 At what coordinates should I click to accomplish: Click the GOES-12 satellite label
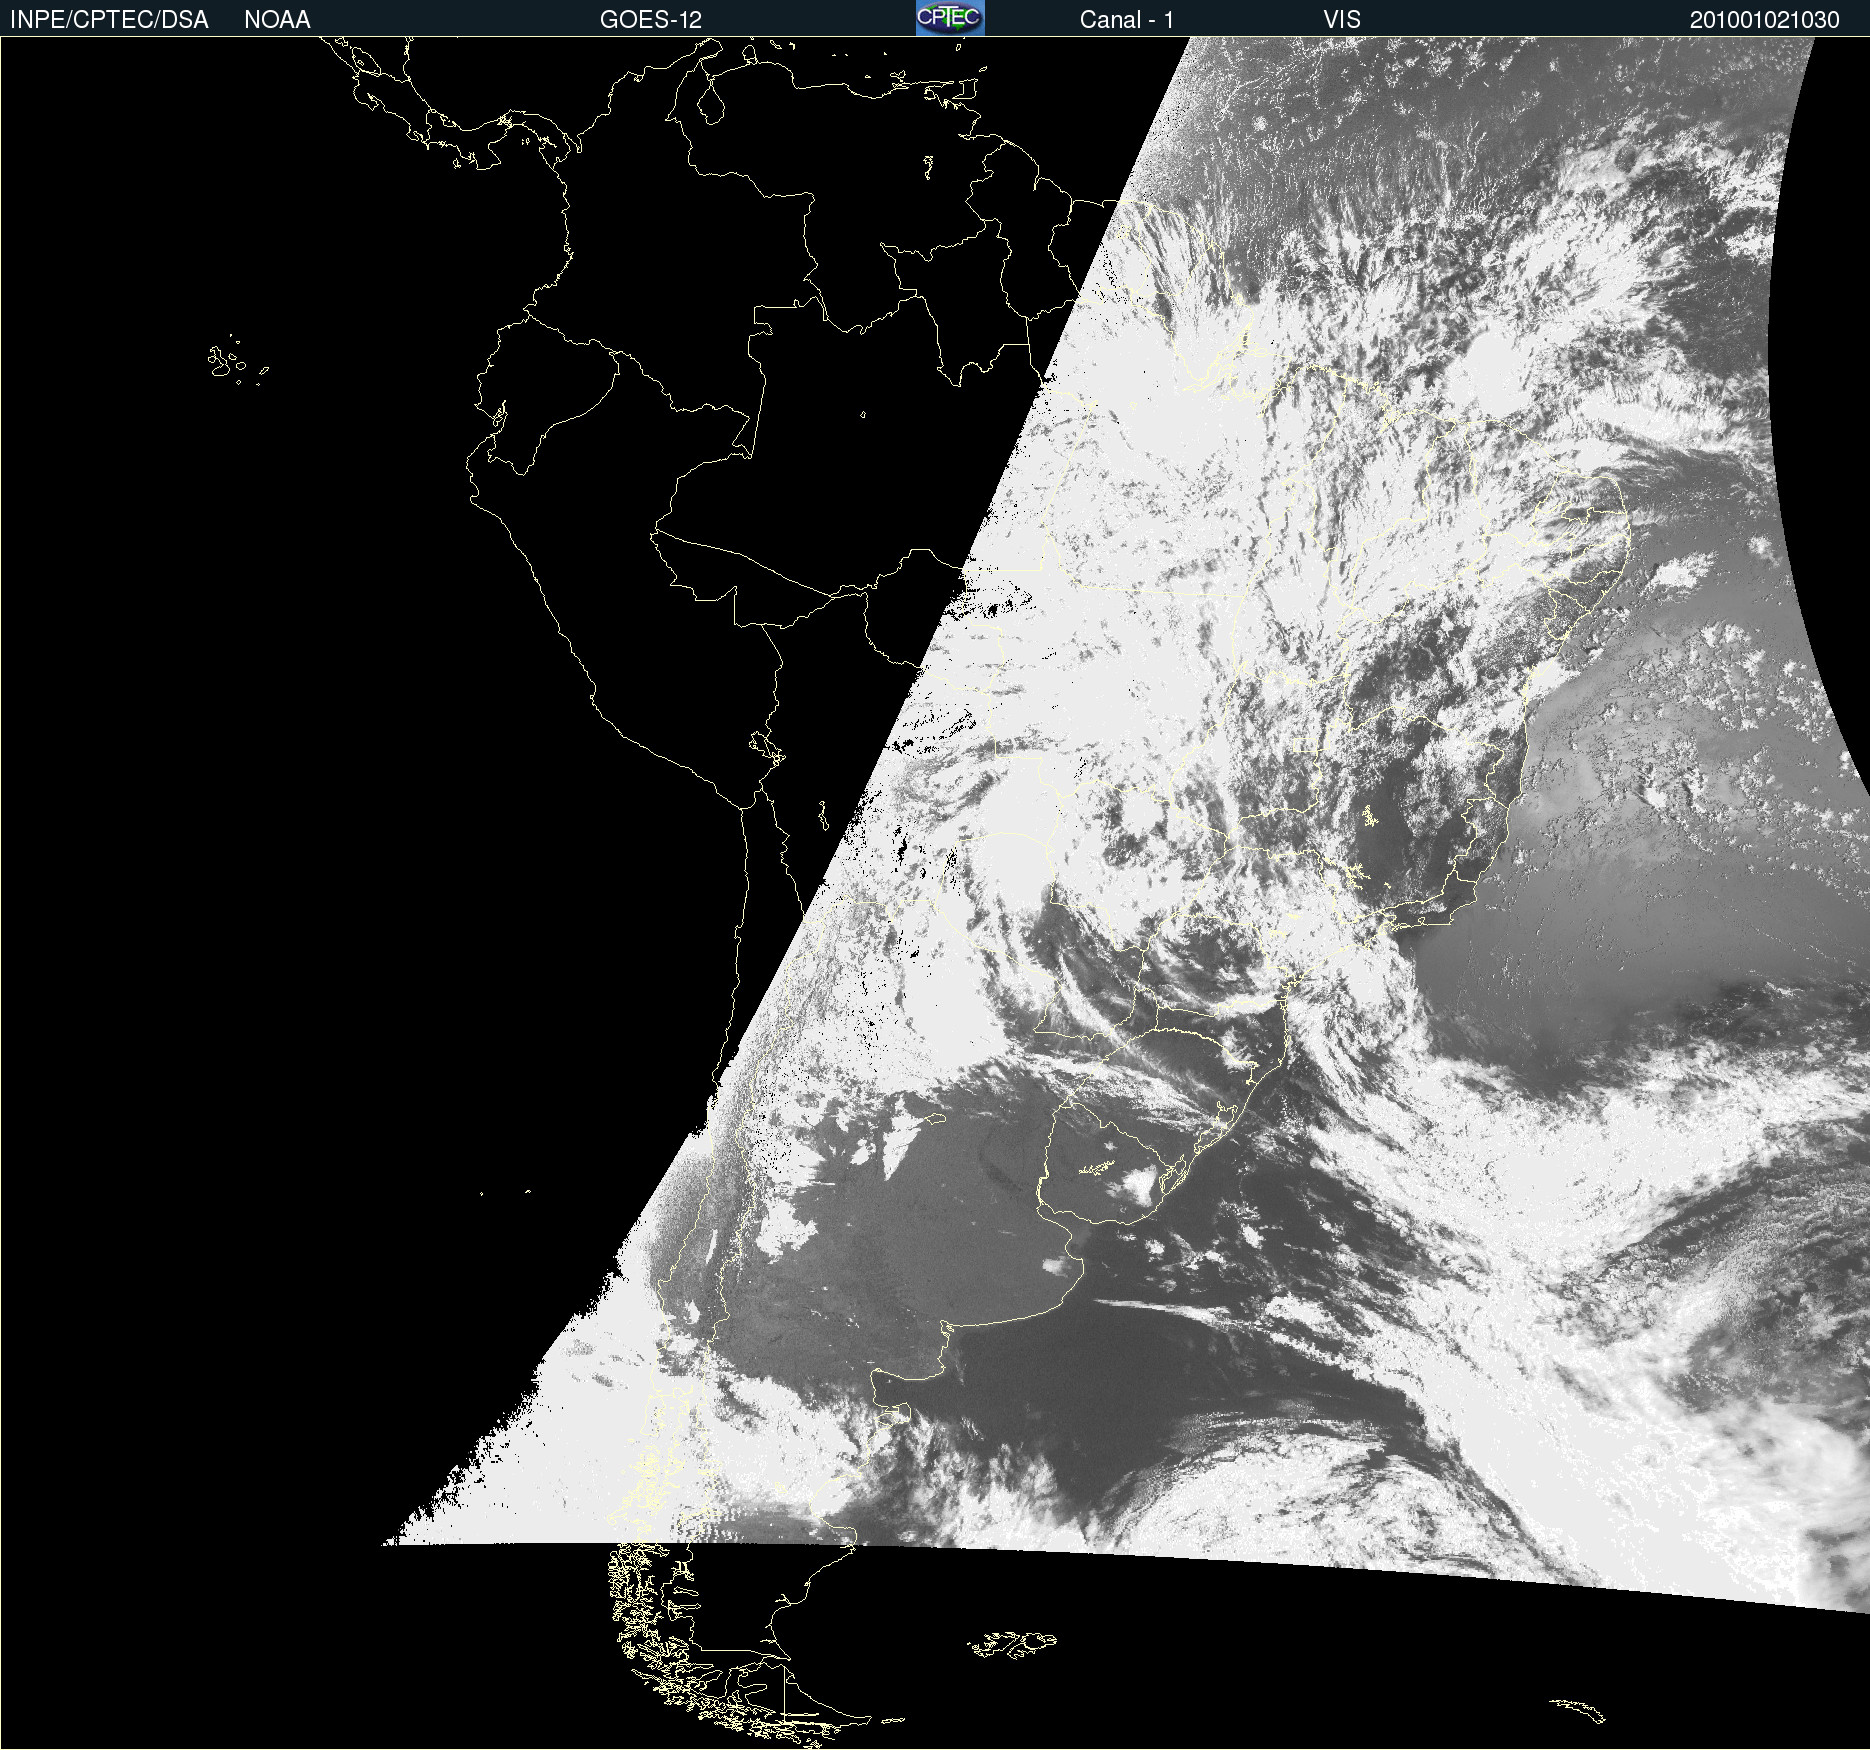[651, 20]
